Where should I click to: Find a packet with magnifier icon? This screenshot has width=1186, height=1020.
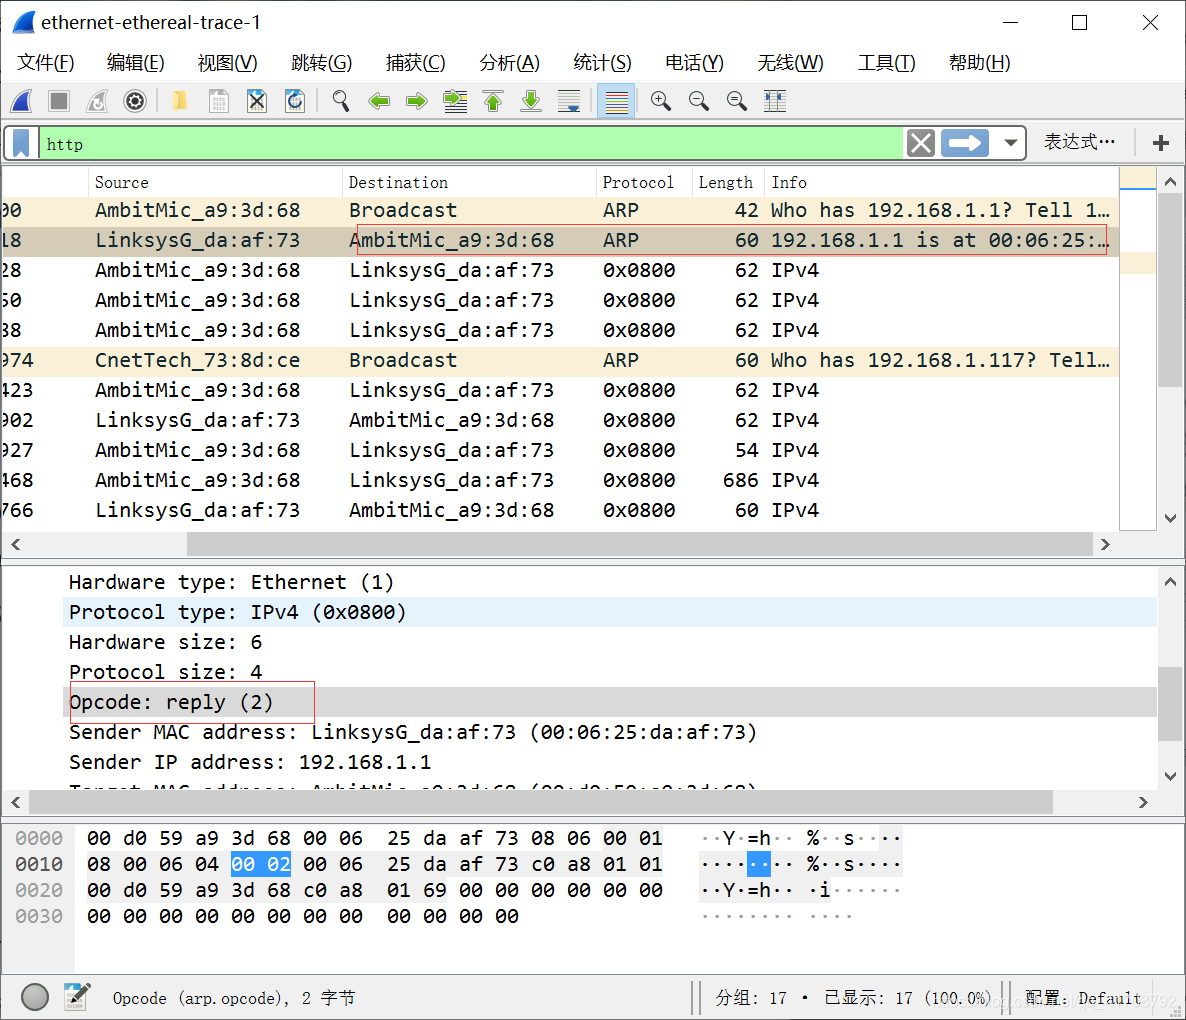(340, 101)
